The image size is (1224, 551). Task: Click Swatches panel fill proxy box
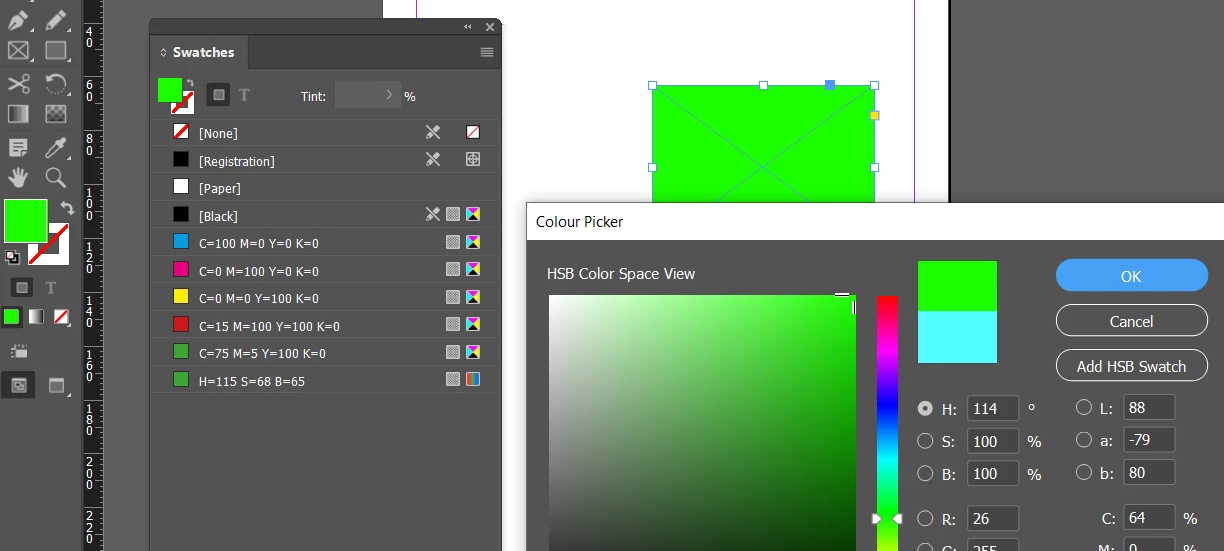click(170, 90)
